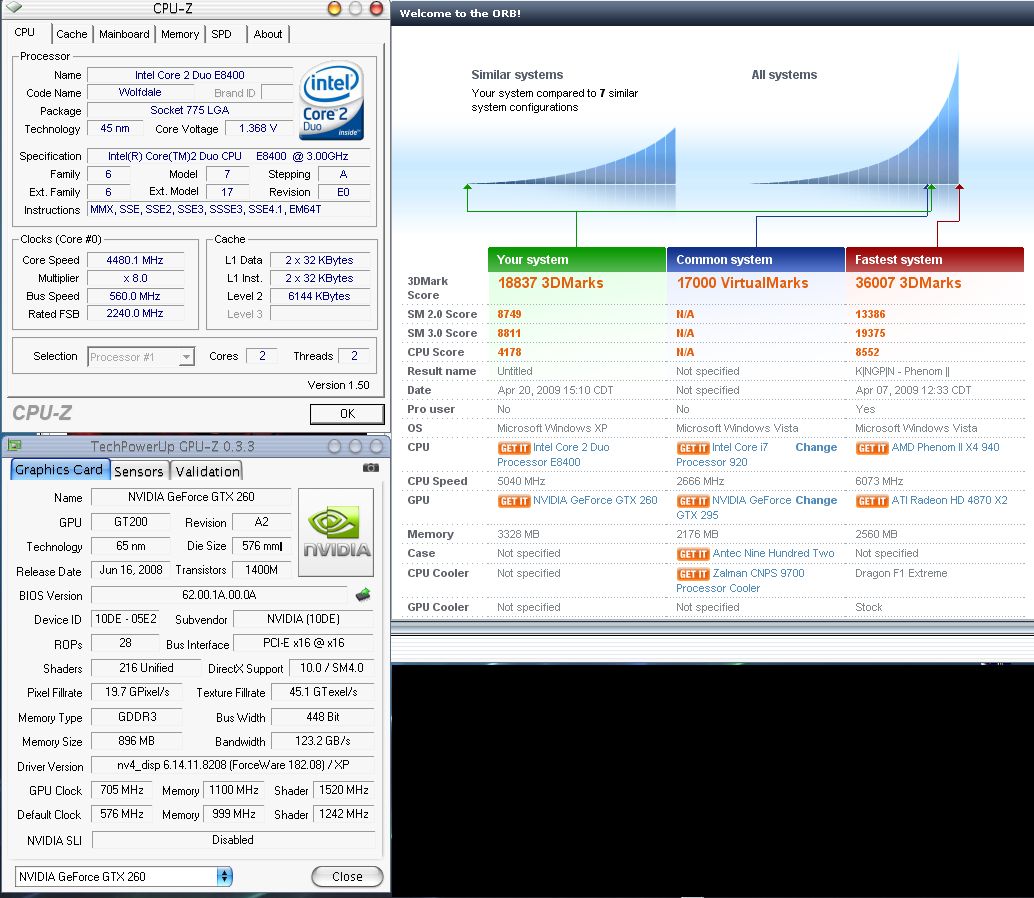Click the NVIDIA SLI Disabled field
The image size is (1034, 898).
233,840
